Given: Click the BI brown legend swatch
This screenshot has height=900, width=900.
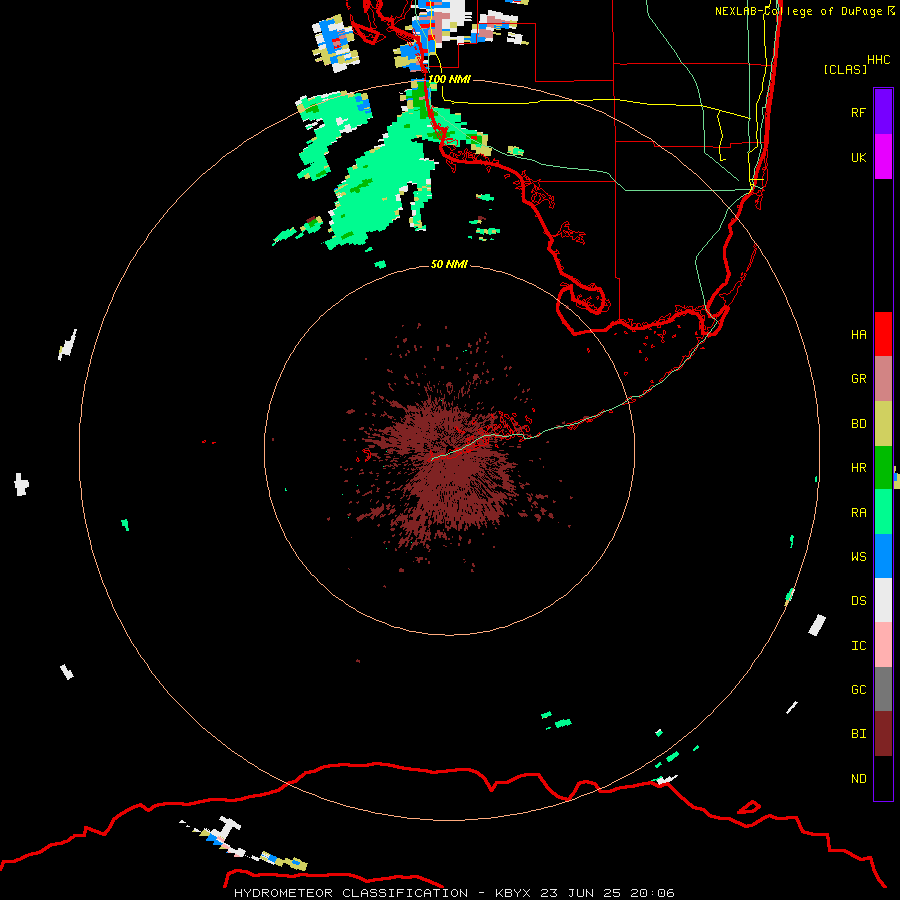Looking at the screenshot, I should click(883, 734).
